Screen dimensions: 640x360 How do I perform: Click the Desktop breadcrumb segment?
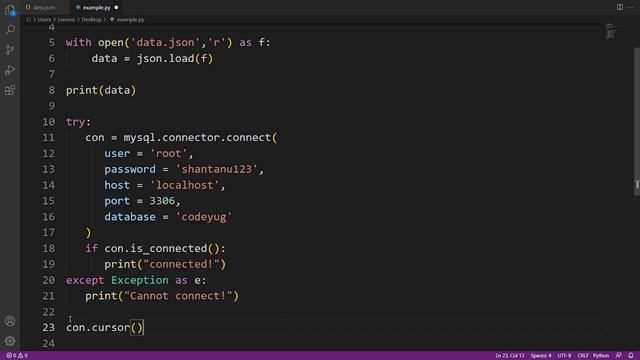[x=91, y=20]
